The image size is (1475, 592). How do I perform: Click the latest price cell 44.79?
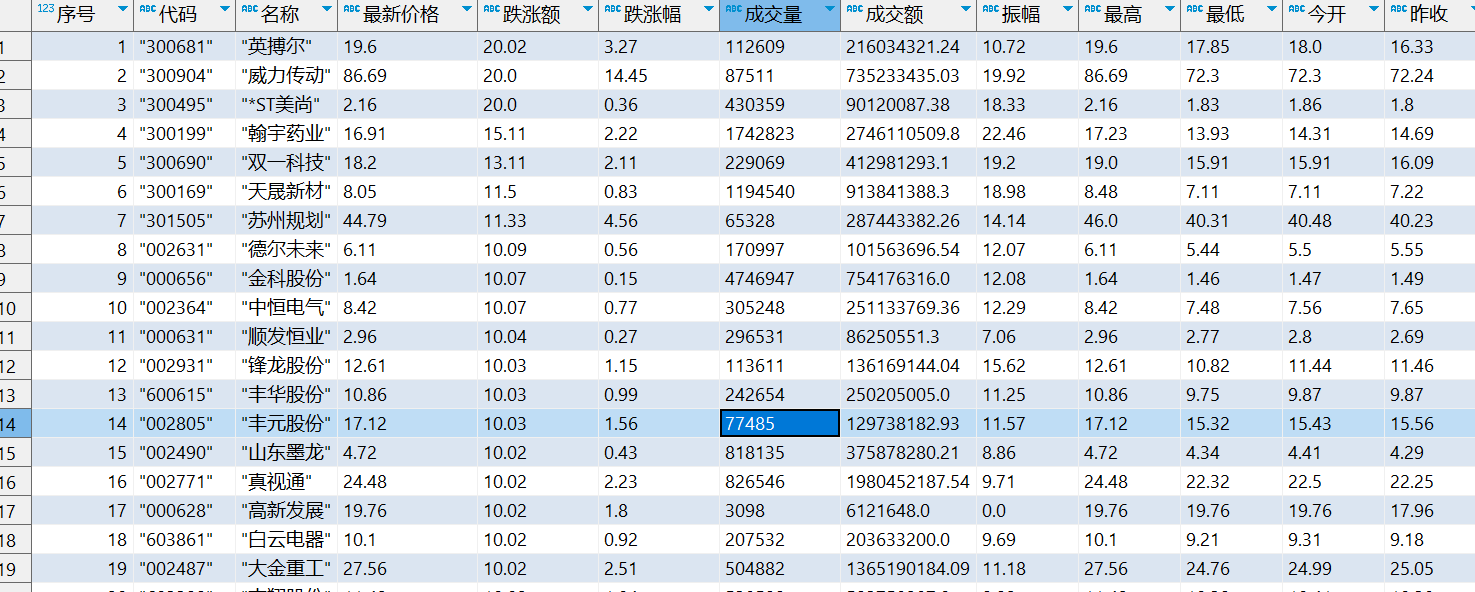408,221
